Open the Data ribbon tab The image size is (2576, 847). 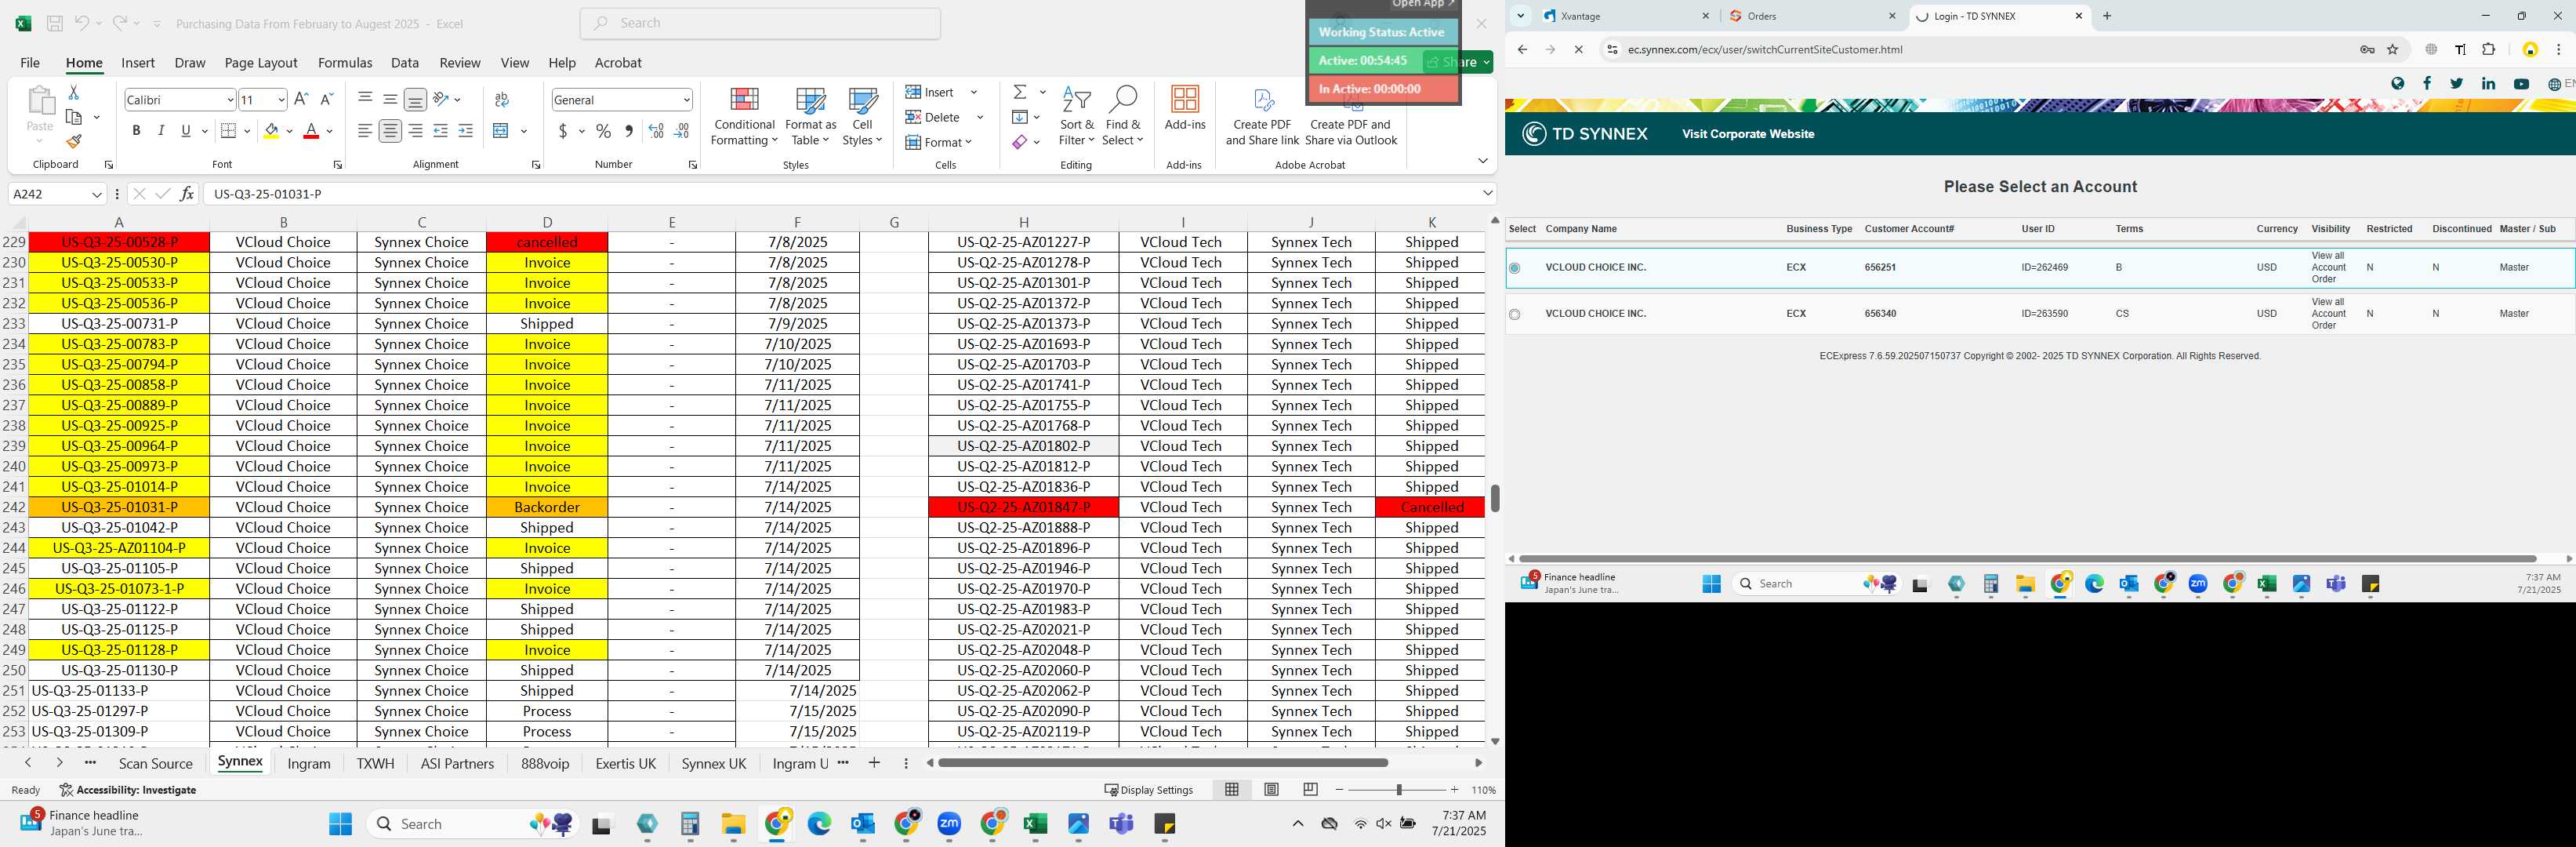point(405,63)
